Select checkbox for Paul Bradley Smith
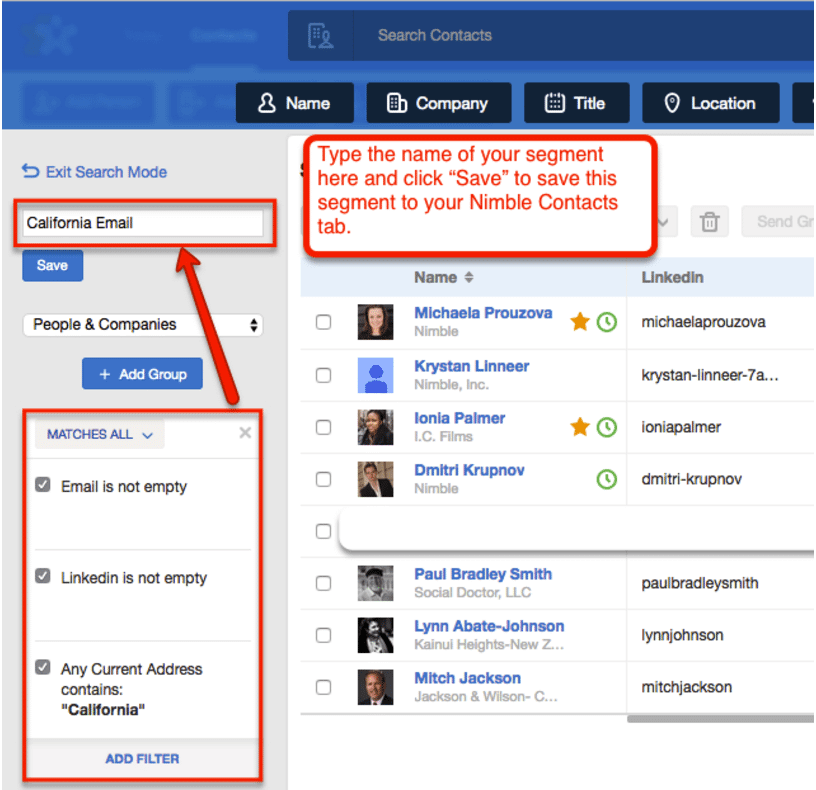Screen dimensions: 816x790 (x=323, y=583)
